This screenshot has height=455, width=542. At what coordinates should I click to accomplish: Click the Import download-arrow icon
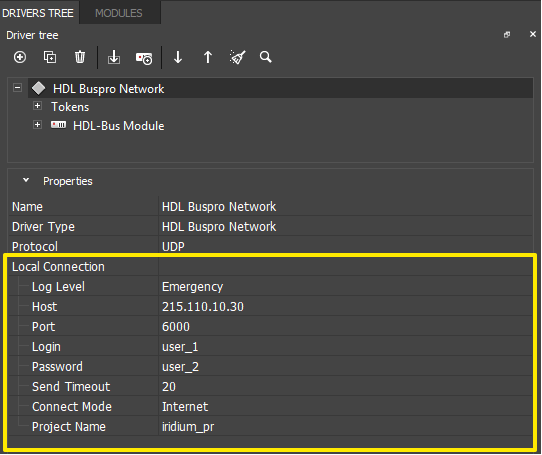114,57
